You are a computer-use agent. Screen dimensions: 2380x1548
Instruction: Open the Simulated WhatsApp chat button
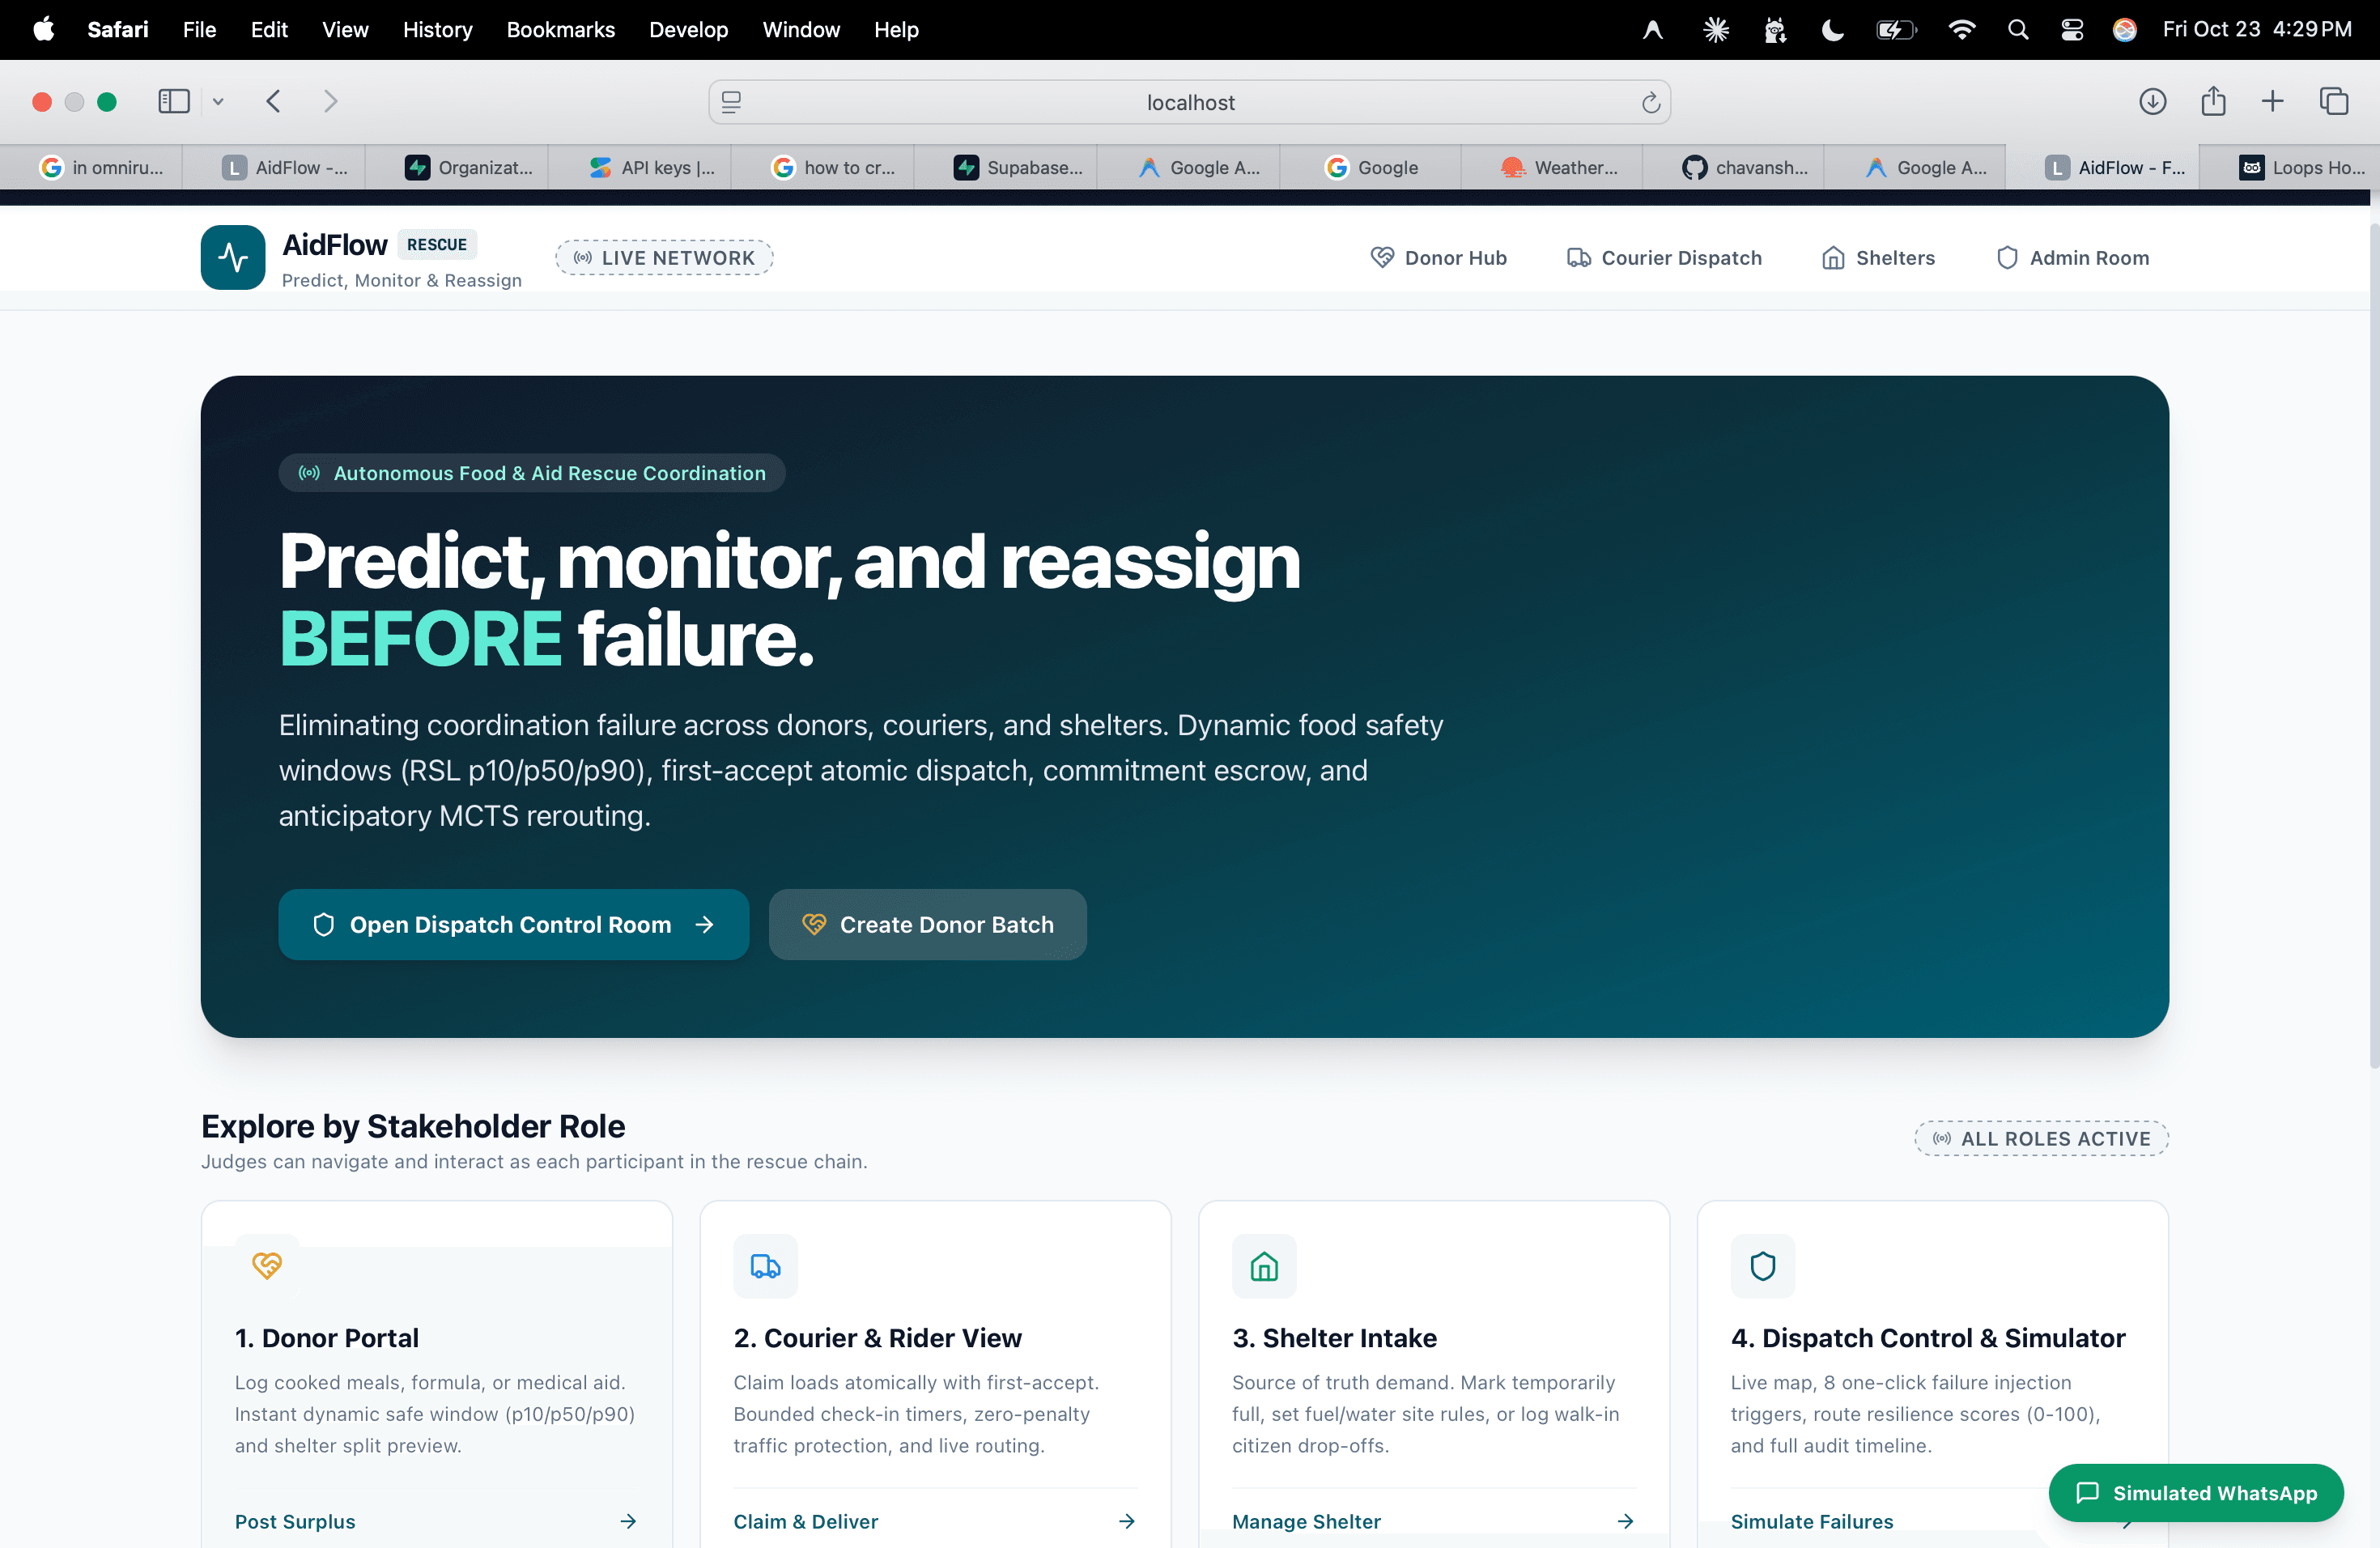click(2195, 1492)
